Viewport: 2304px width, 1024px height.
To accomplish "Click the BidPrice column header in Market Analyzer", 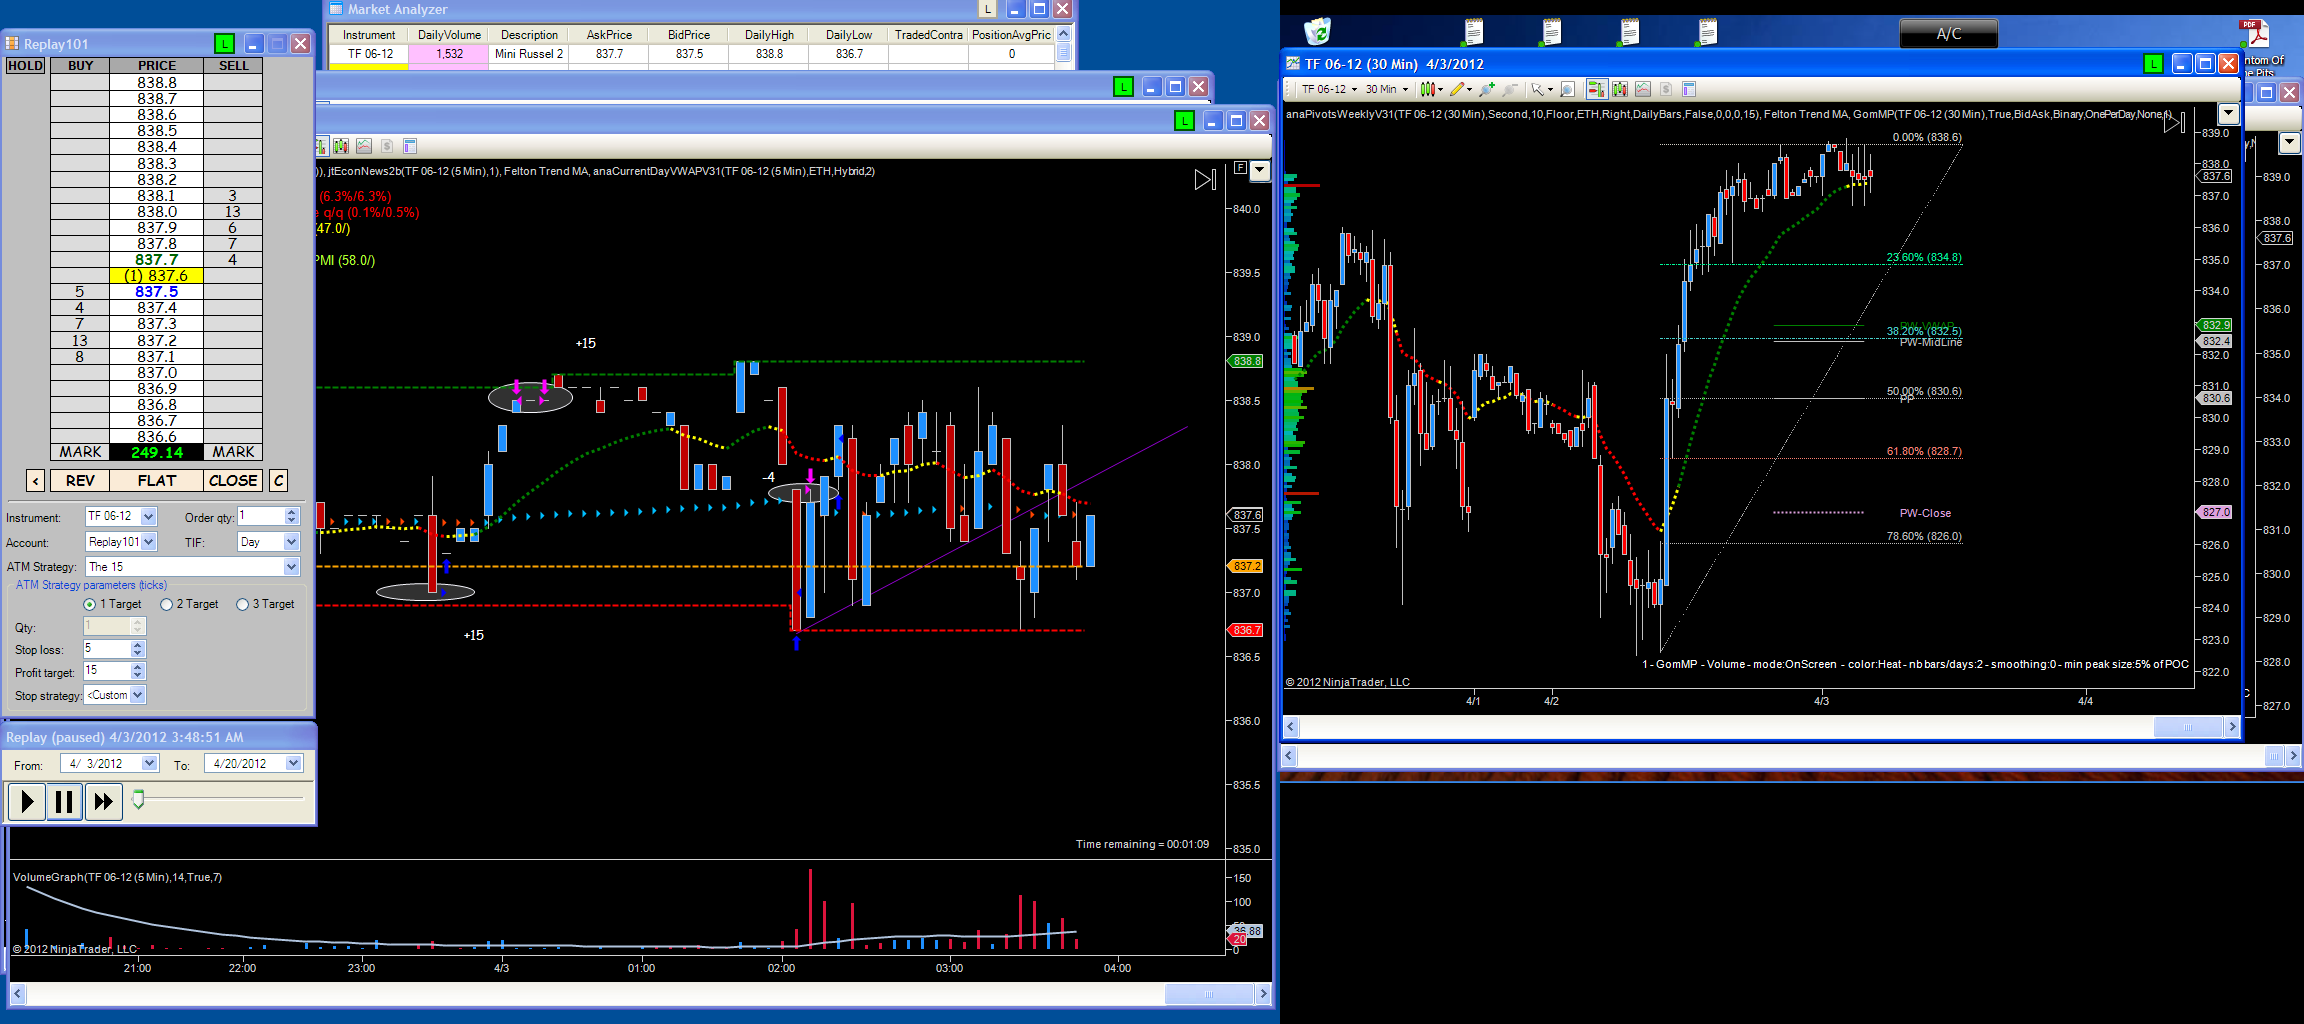I will click(689, 35).
